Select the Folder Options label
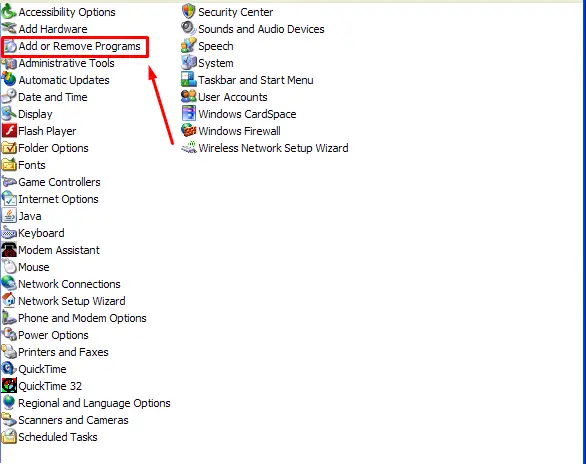Screen dimensions: 586x464 tap(53, 148)
